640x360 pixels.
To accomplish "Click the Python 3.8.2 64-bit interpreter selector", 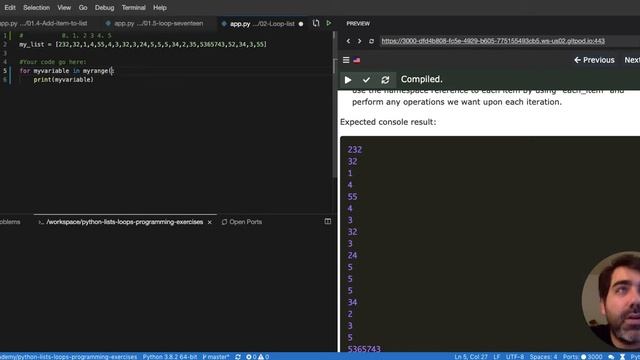I will tap(170, 357).
